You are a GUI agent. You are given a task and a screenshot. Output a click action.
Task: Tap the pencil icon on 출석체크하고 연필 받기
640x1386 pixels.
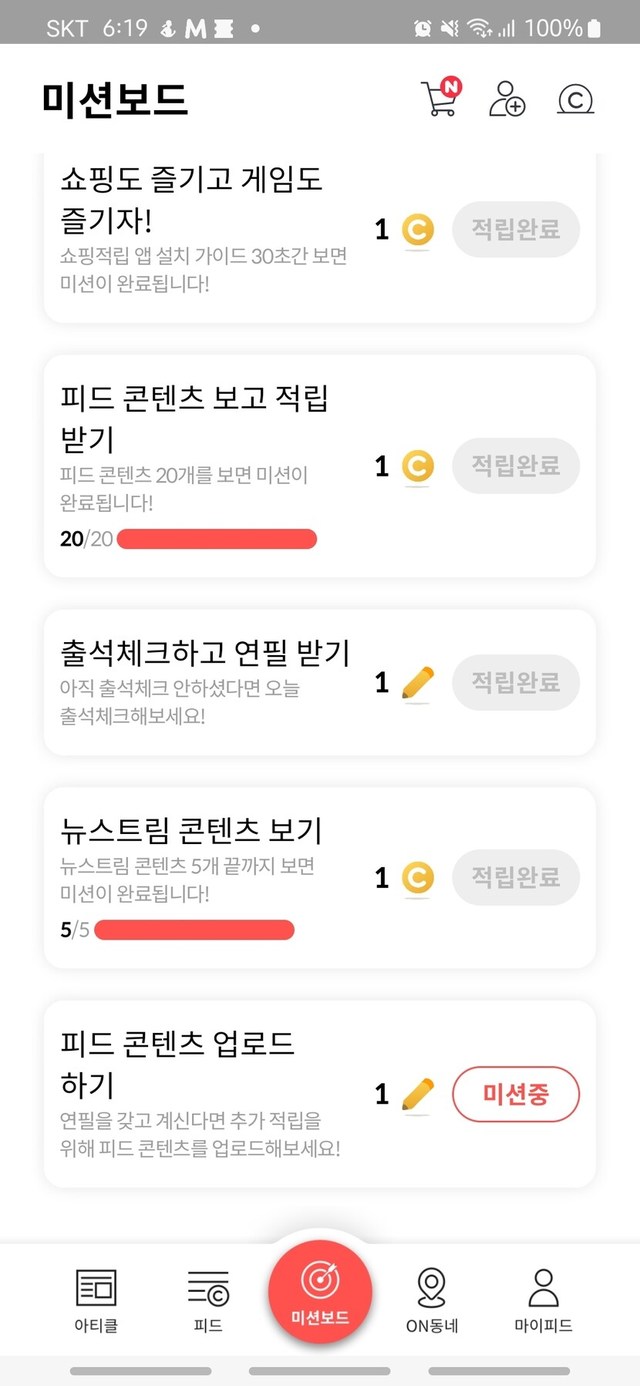point(417,683)
